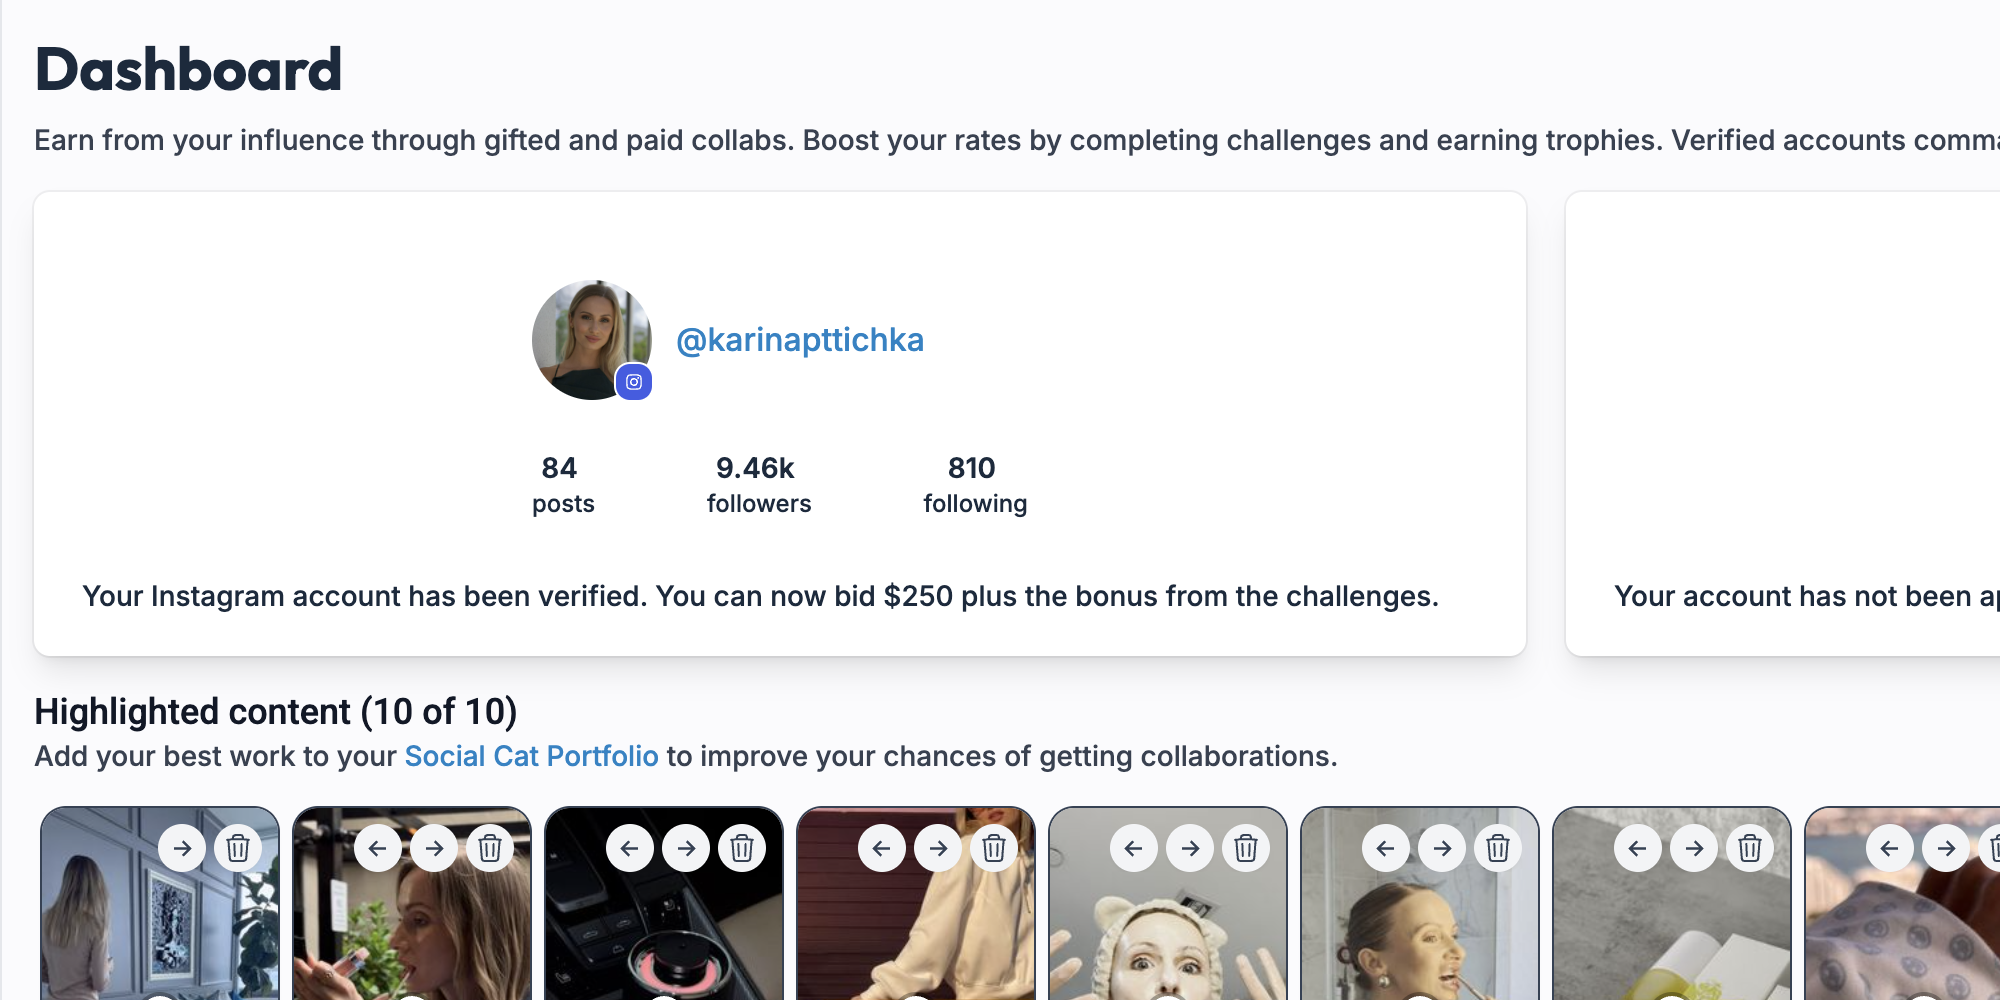Delete the second highlighted content item
This screenshot has height=1000, width=2000.
coord(490,848)
